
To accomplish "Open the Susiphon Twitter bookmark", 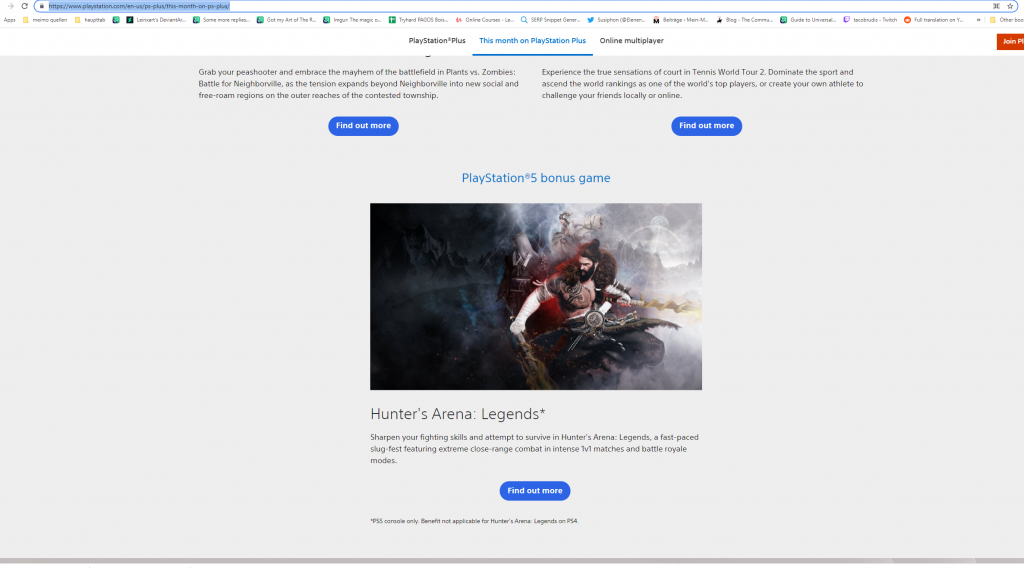I will pyautogui.click(x=616, y=20).
